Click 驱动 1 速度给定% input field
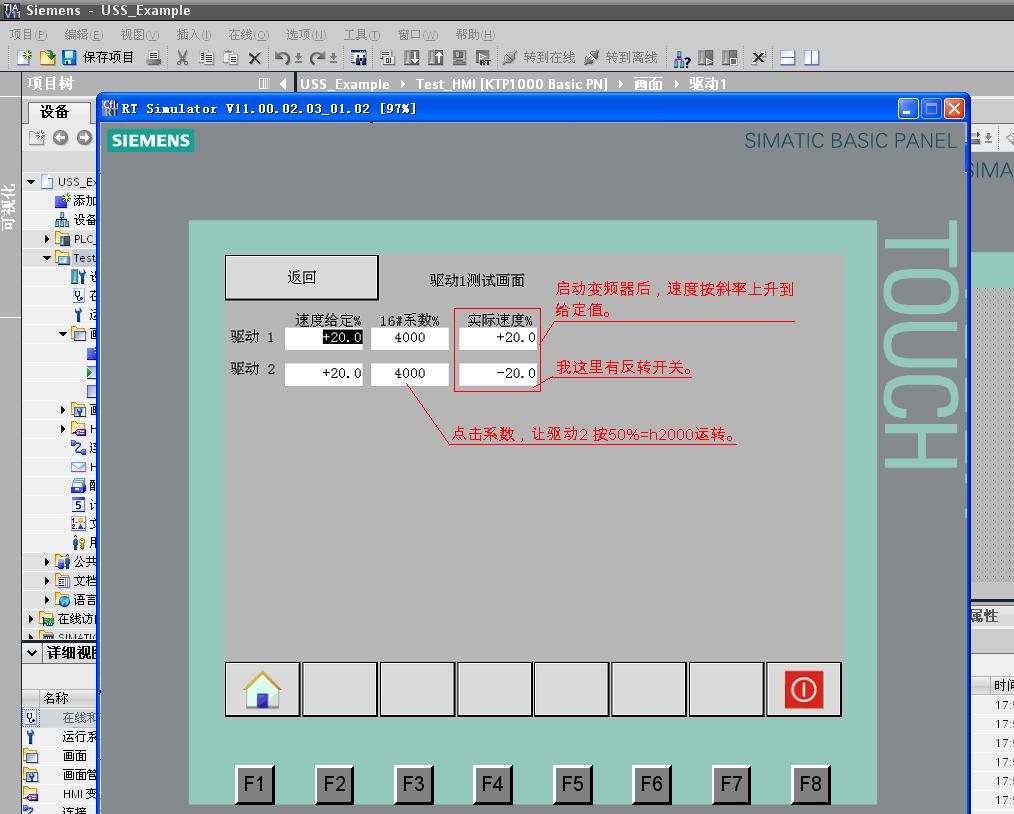Viewport: 1014px width, 814px height. coord(324,339)
